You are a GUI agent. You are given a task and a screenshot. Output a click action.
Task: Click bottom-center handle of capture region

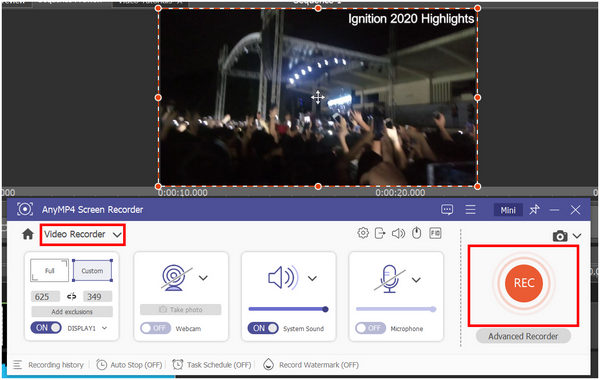click(x=318, y=186)
